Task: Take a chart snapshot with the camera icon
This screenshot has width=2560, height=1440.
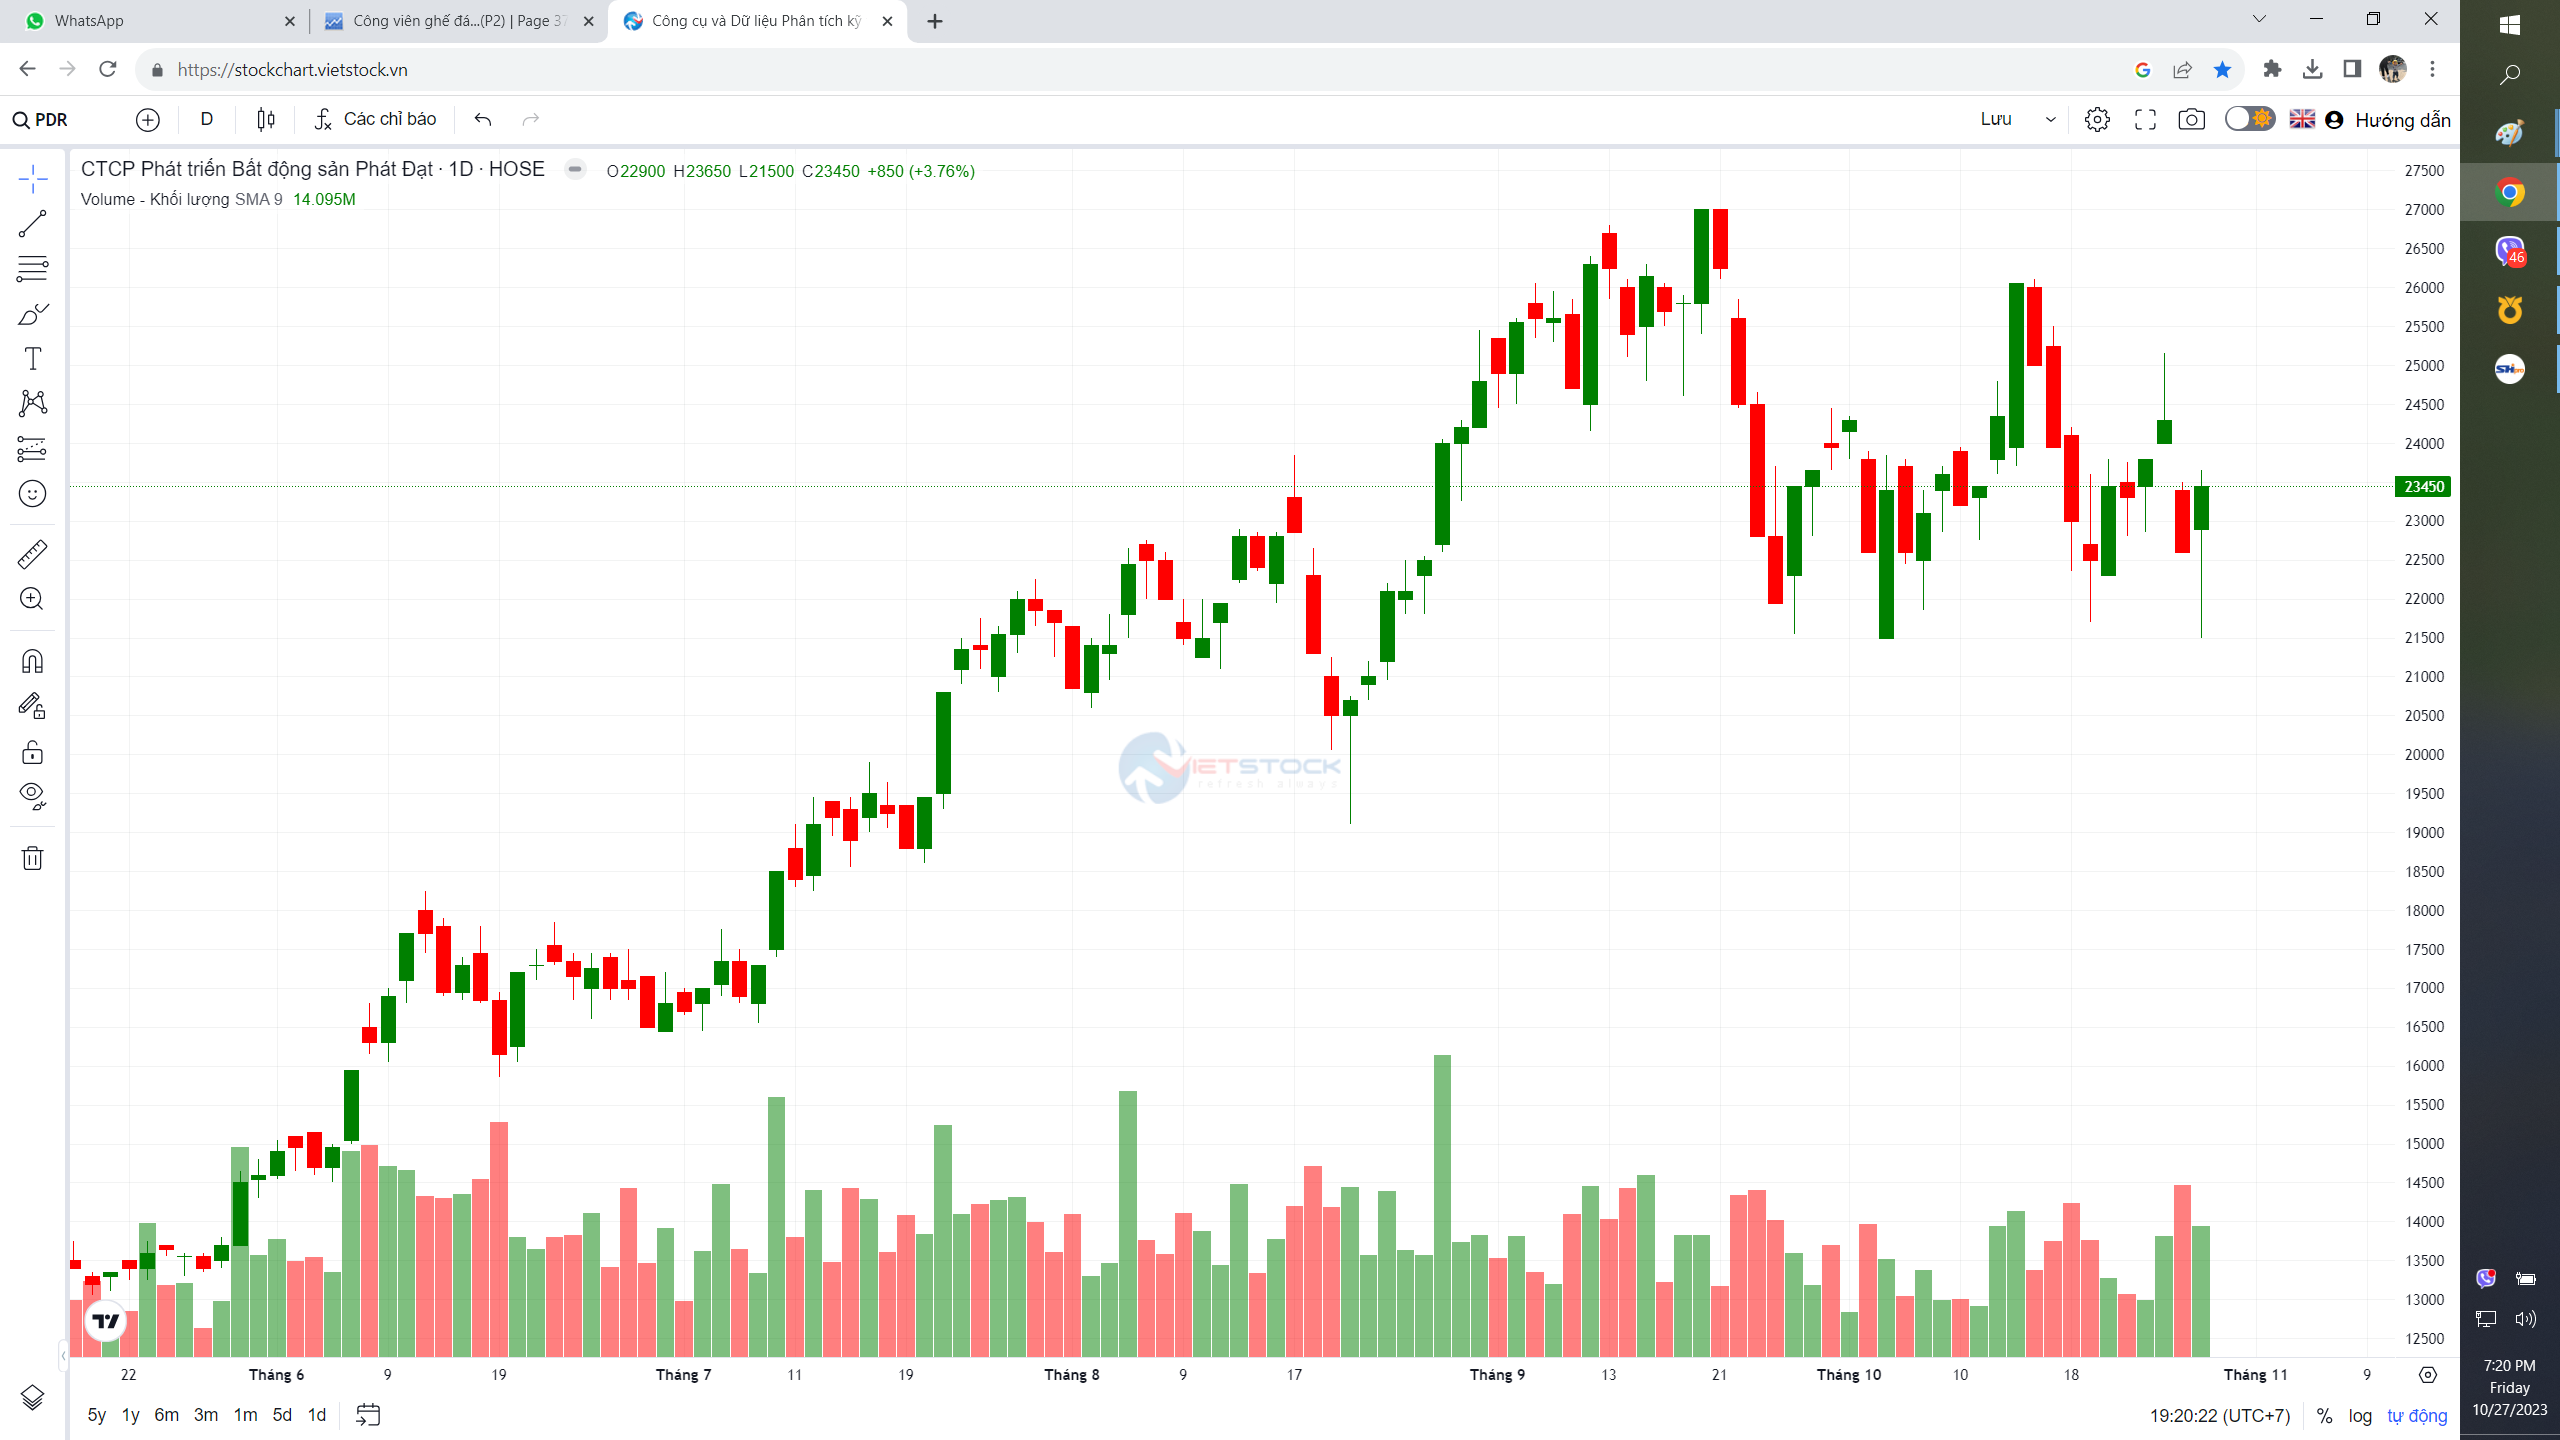Action: [x=2191, y=120]
